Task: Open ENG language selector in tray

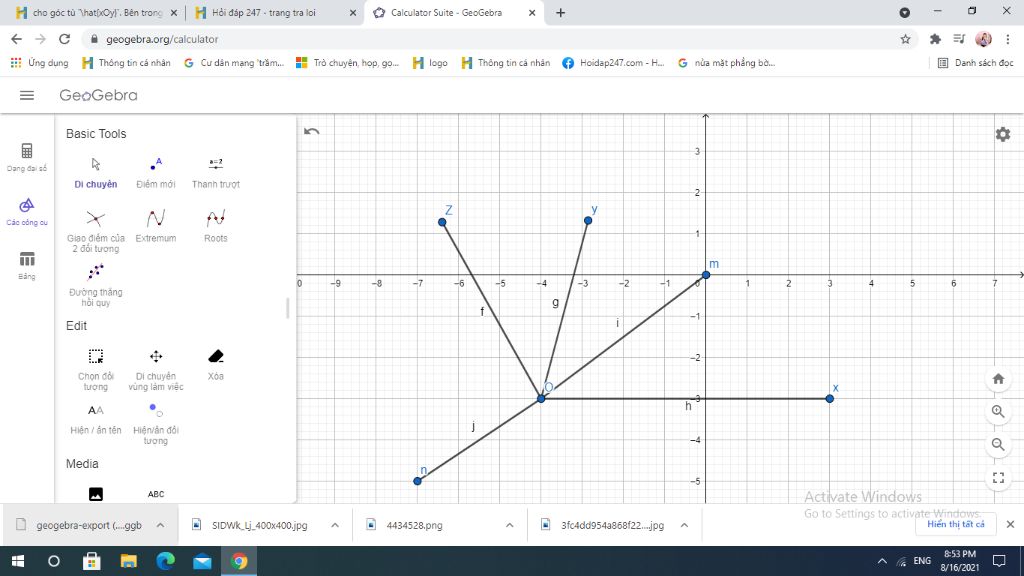Action: (922, 561)
